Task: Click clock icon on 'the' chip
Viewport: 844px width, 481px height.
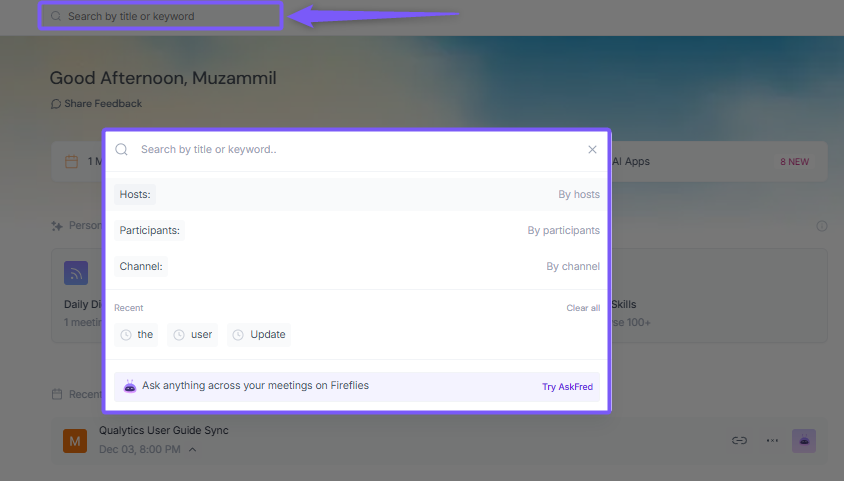Action: [126, 335]
